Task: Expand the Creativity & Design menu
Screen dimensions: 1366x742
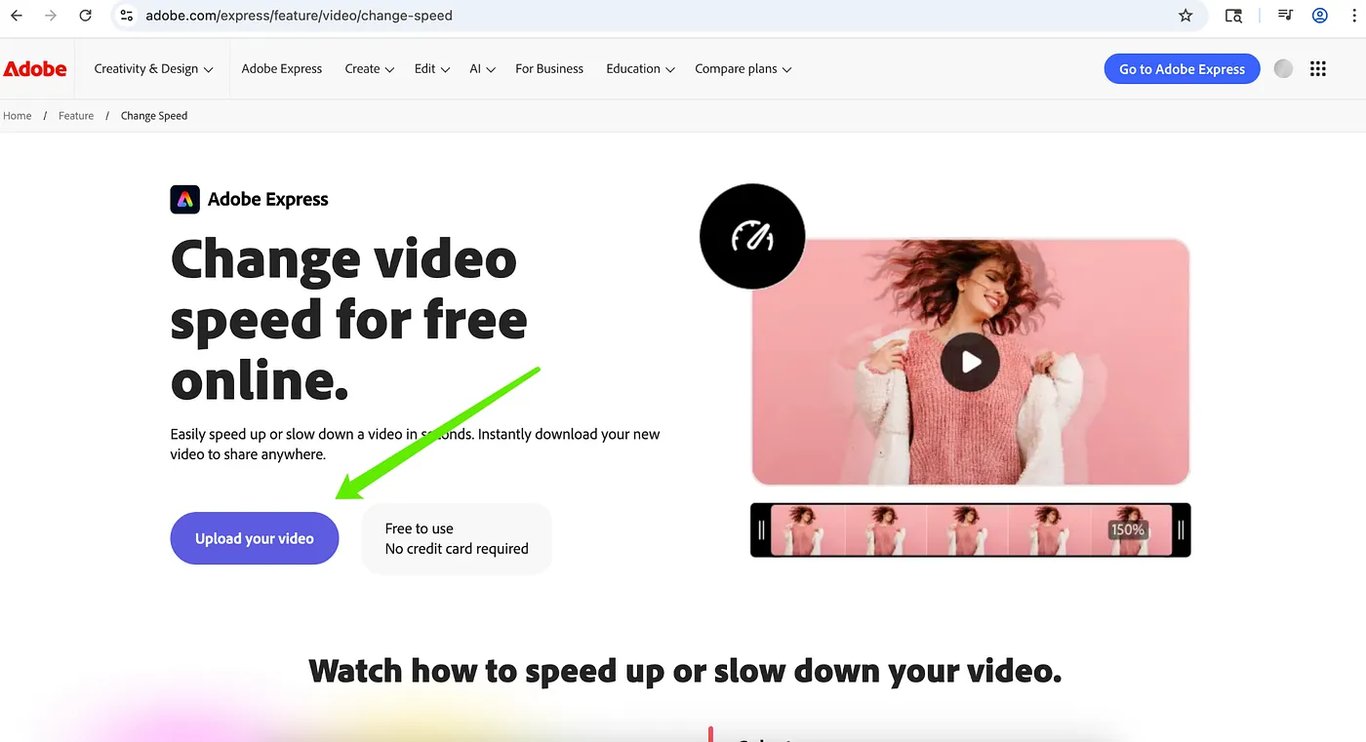Action: point(154,69)
